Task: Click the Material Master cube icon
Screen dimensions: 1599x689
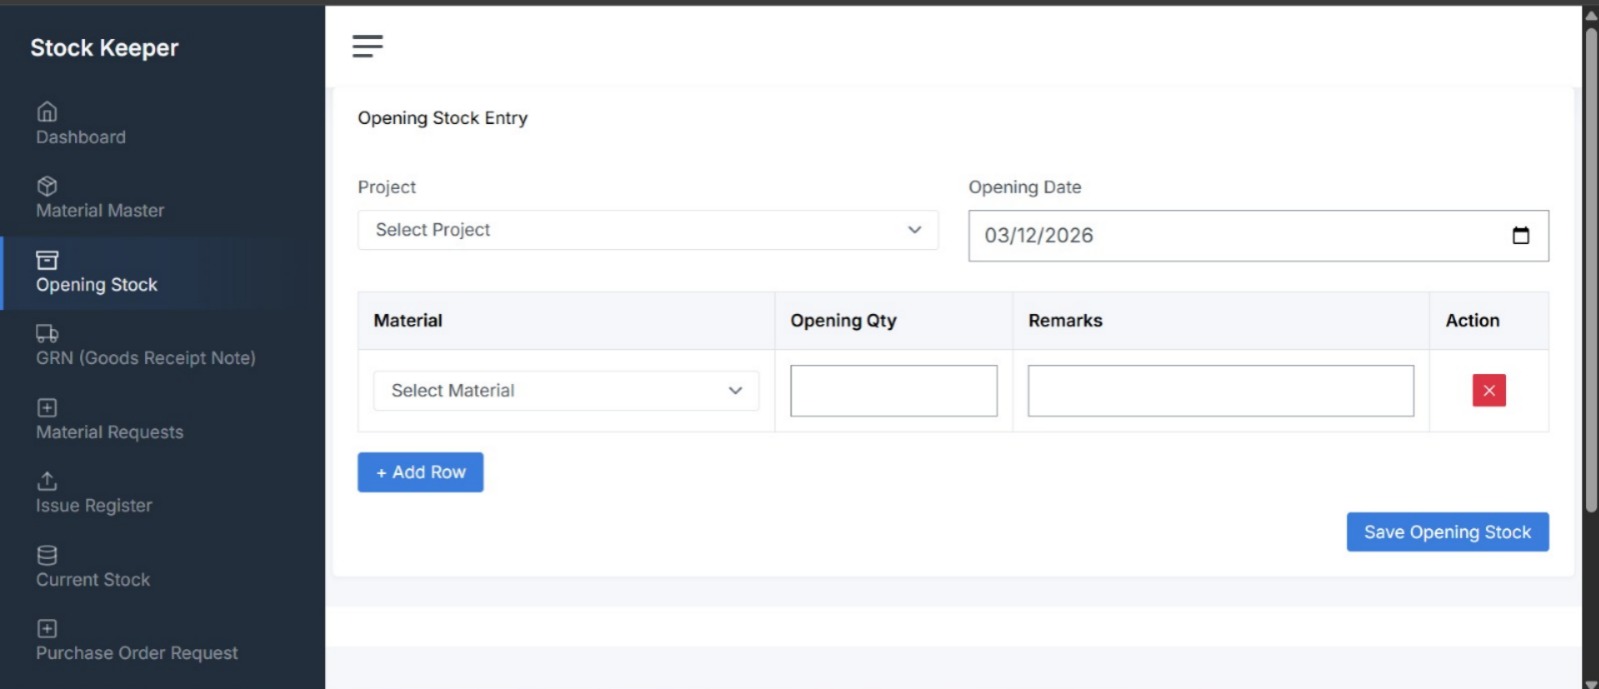Action: point(47,186)
